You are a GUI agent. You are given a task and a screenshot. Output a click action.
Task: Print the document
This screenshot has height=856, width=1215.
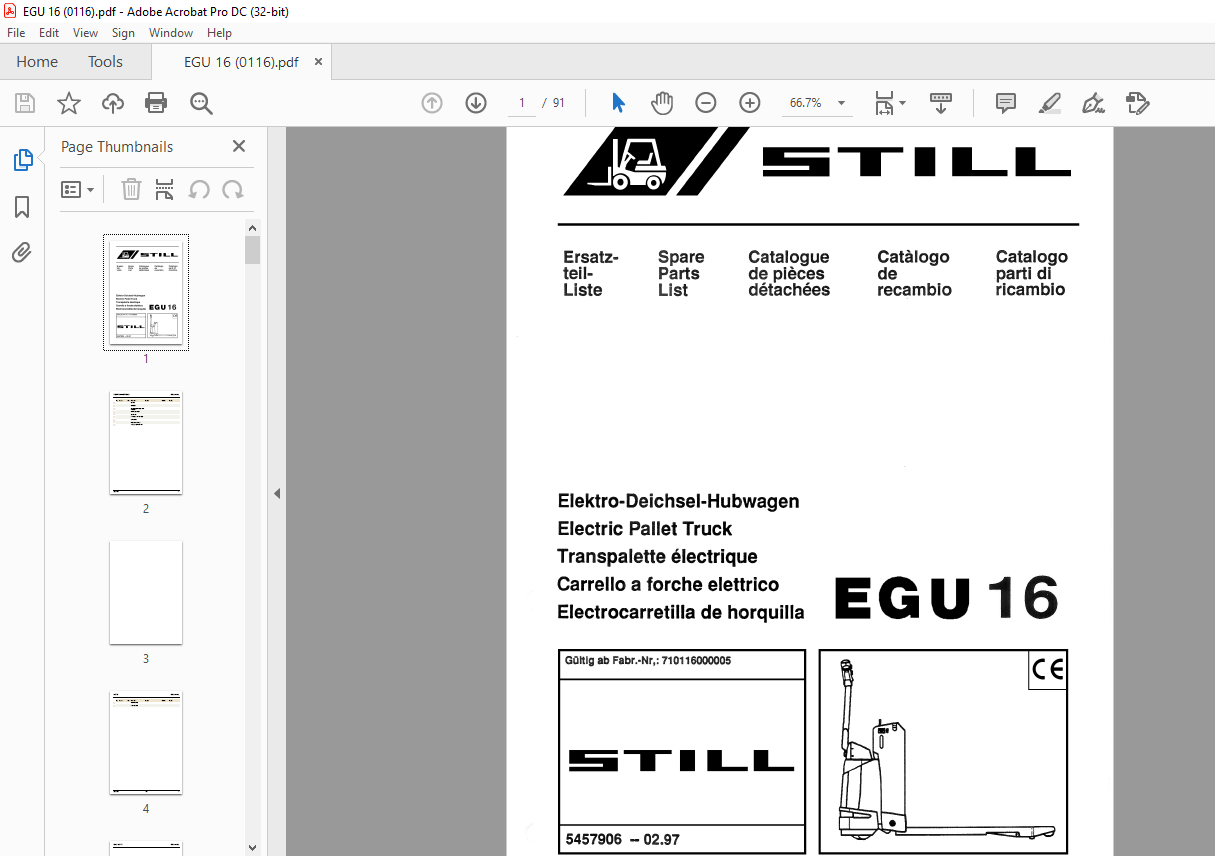click(x=156, y=103)
